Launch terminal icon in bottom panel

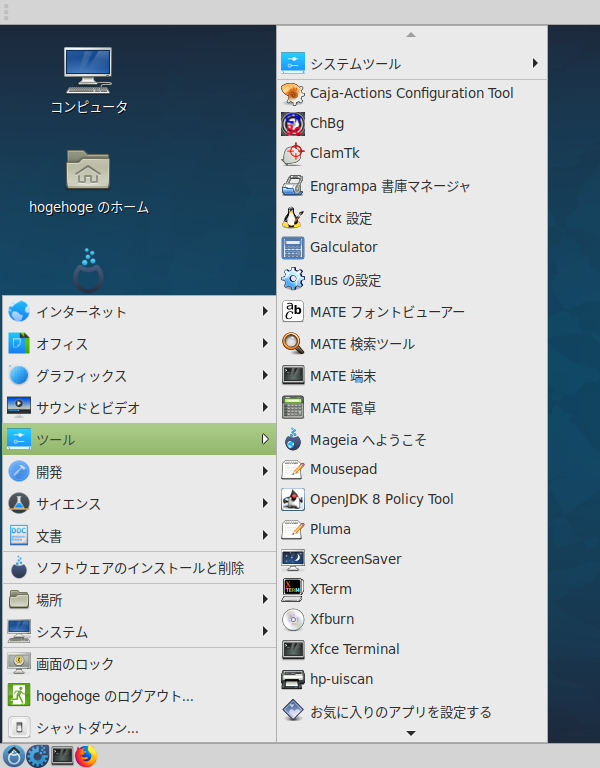(62, 756)
